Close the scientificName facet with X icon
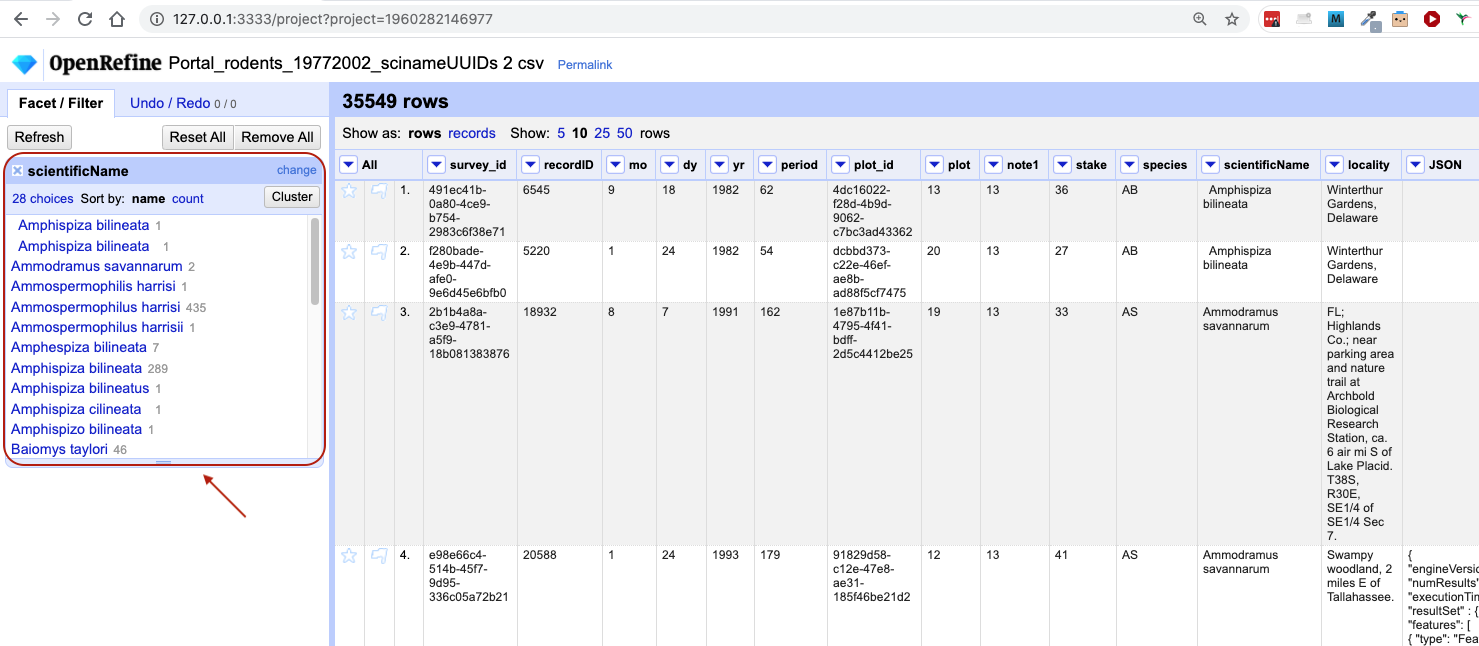Screen dimensions: 1479x646 [x=18, y=171]
